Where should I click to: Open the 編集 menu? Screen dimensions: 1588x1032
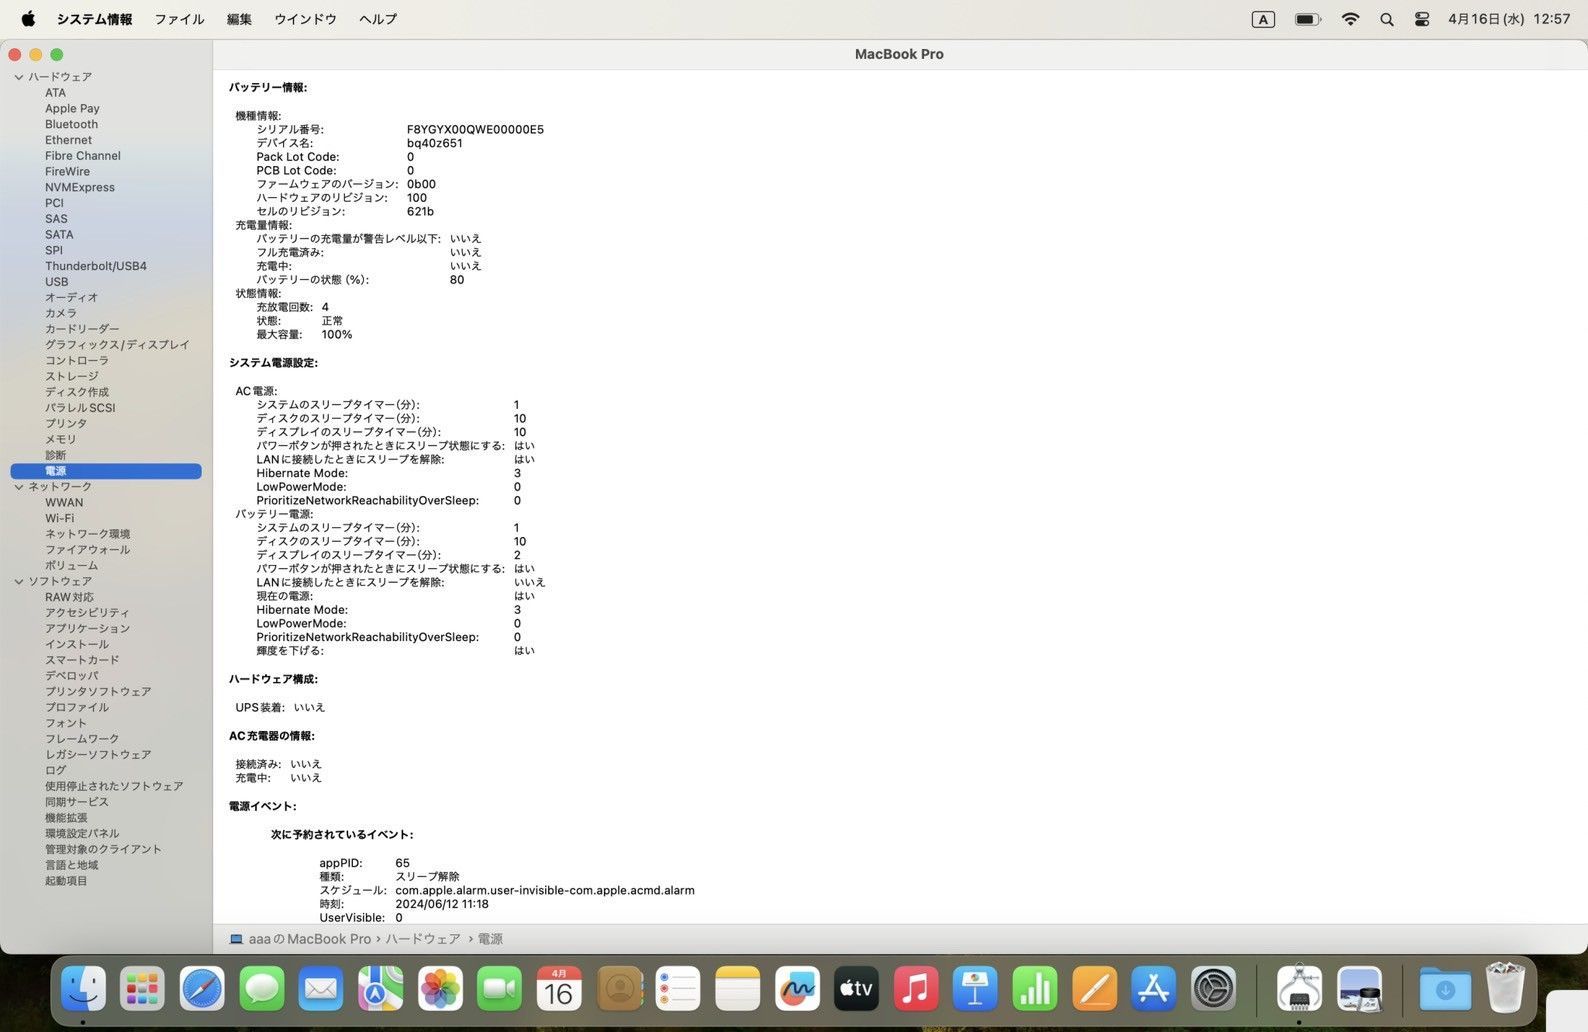click(239, 19)
